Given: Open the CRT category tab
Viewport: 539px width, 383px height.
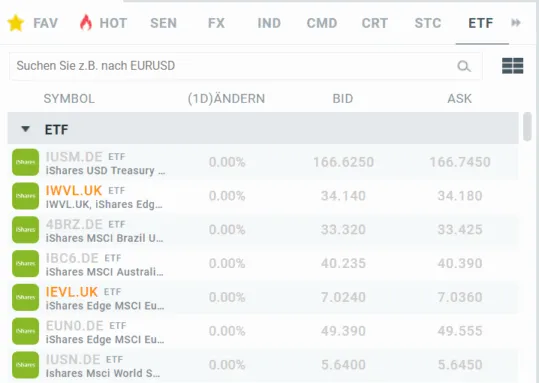Looking at the screenshot, I should [375, 23].
